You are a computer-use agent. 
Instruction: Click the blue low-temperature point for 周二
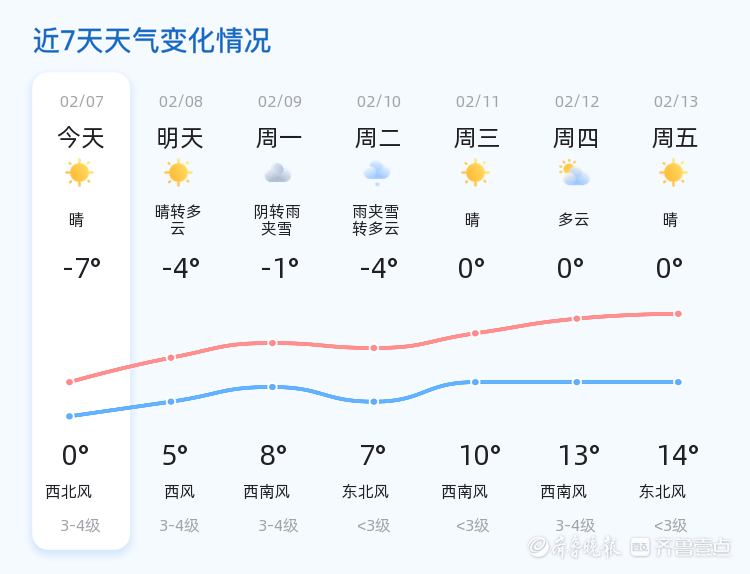[374, 401]
